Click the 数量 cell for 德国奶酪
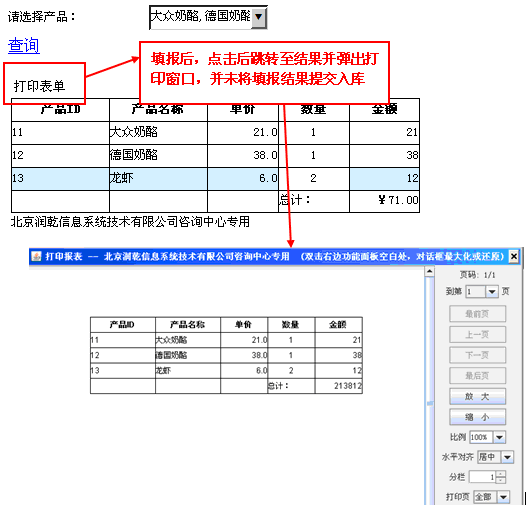 coord(314,155)
